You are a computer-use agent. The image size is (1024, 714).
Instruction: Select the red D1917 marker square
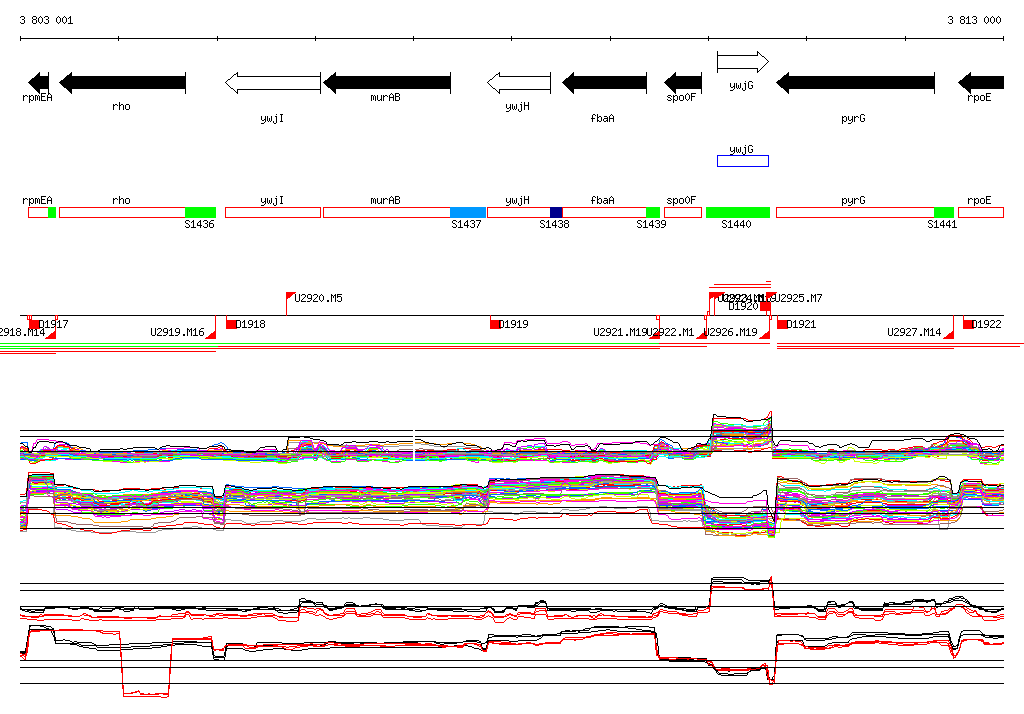34,324
